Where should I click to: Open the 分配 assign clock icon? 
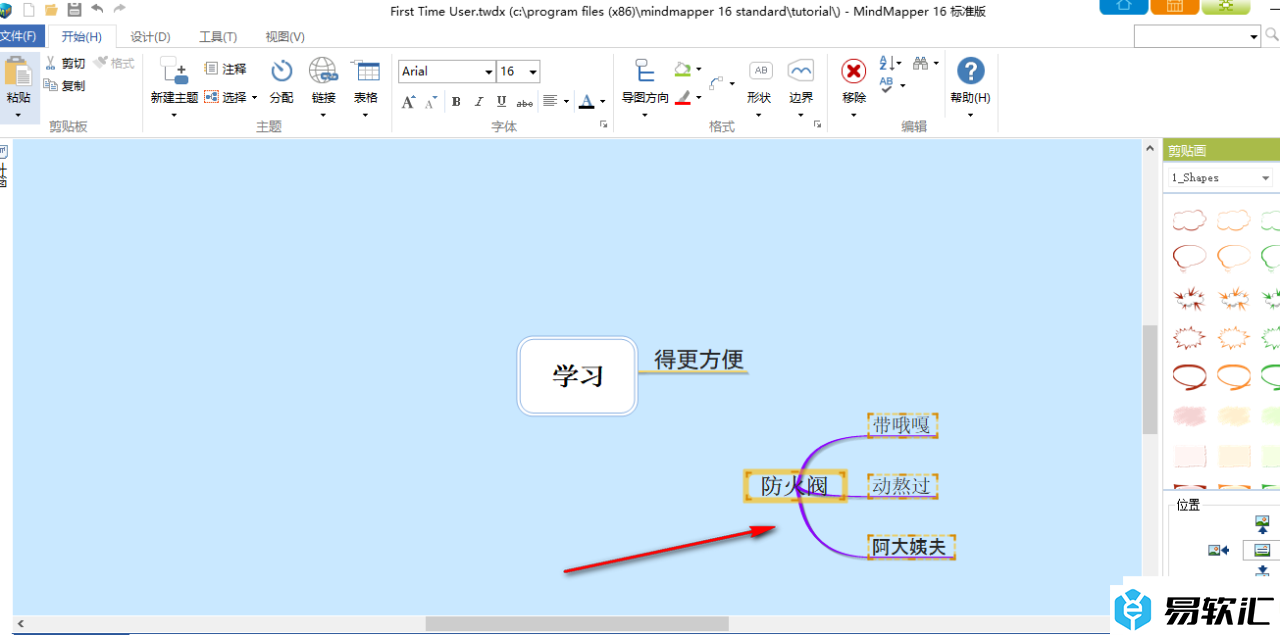pos(282,70)
